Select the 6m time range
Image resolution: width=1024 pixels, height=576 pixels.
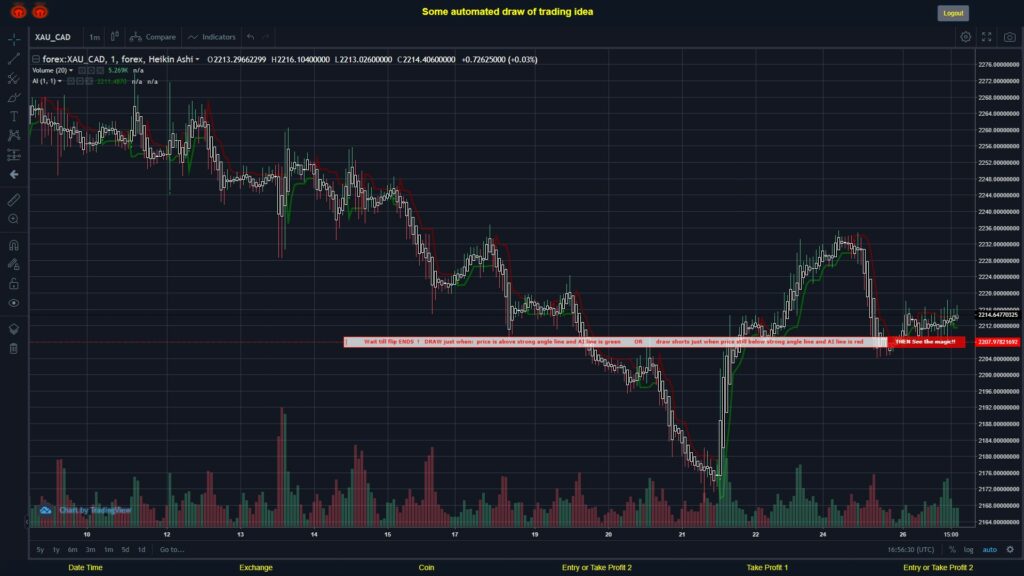click(x=72, y=550)
